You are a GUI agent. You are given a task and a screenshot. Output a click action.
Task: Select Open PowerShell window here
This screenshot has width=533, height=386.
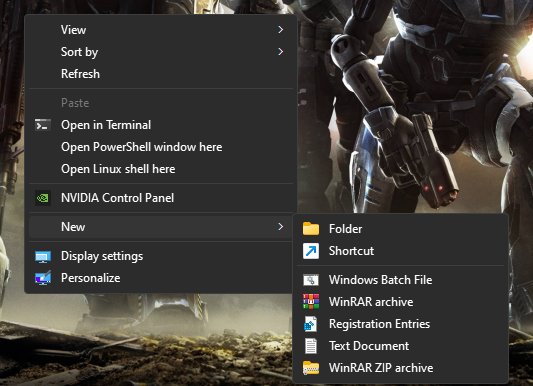click(161, 147)
